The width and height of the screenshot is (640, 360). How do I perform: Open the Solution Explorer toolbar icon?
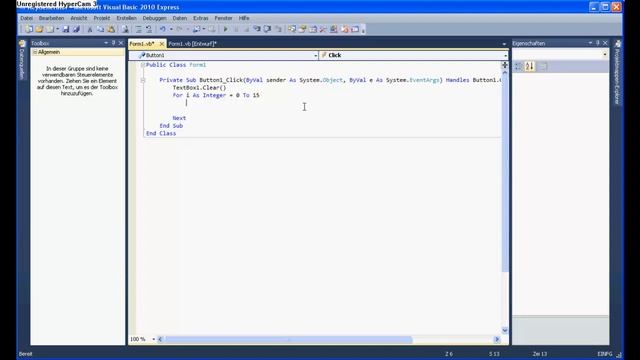[292, 29]
